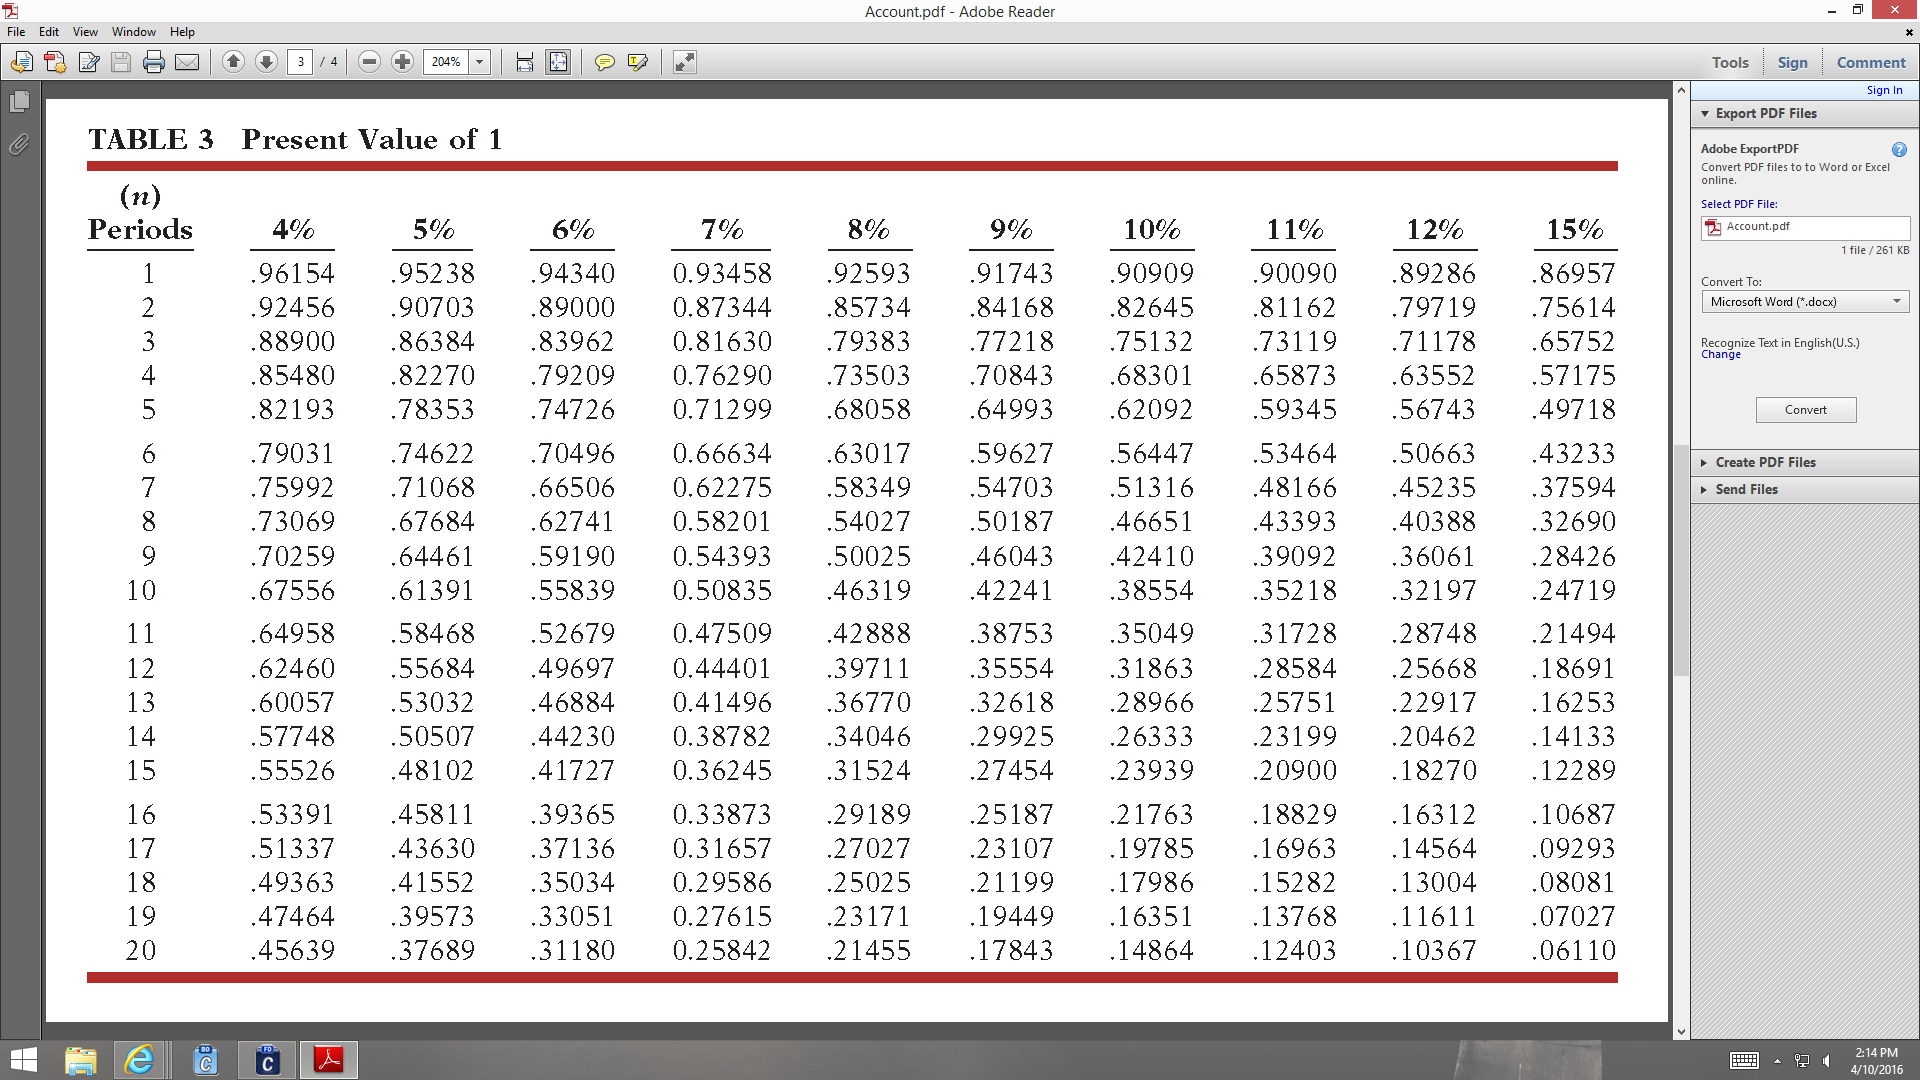Screen dimensions: 1920x1080
Task: Click the next page navigation icon
Action: click(265, 62)
